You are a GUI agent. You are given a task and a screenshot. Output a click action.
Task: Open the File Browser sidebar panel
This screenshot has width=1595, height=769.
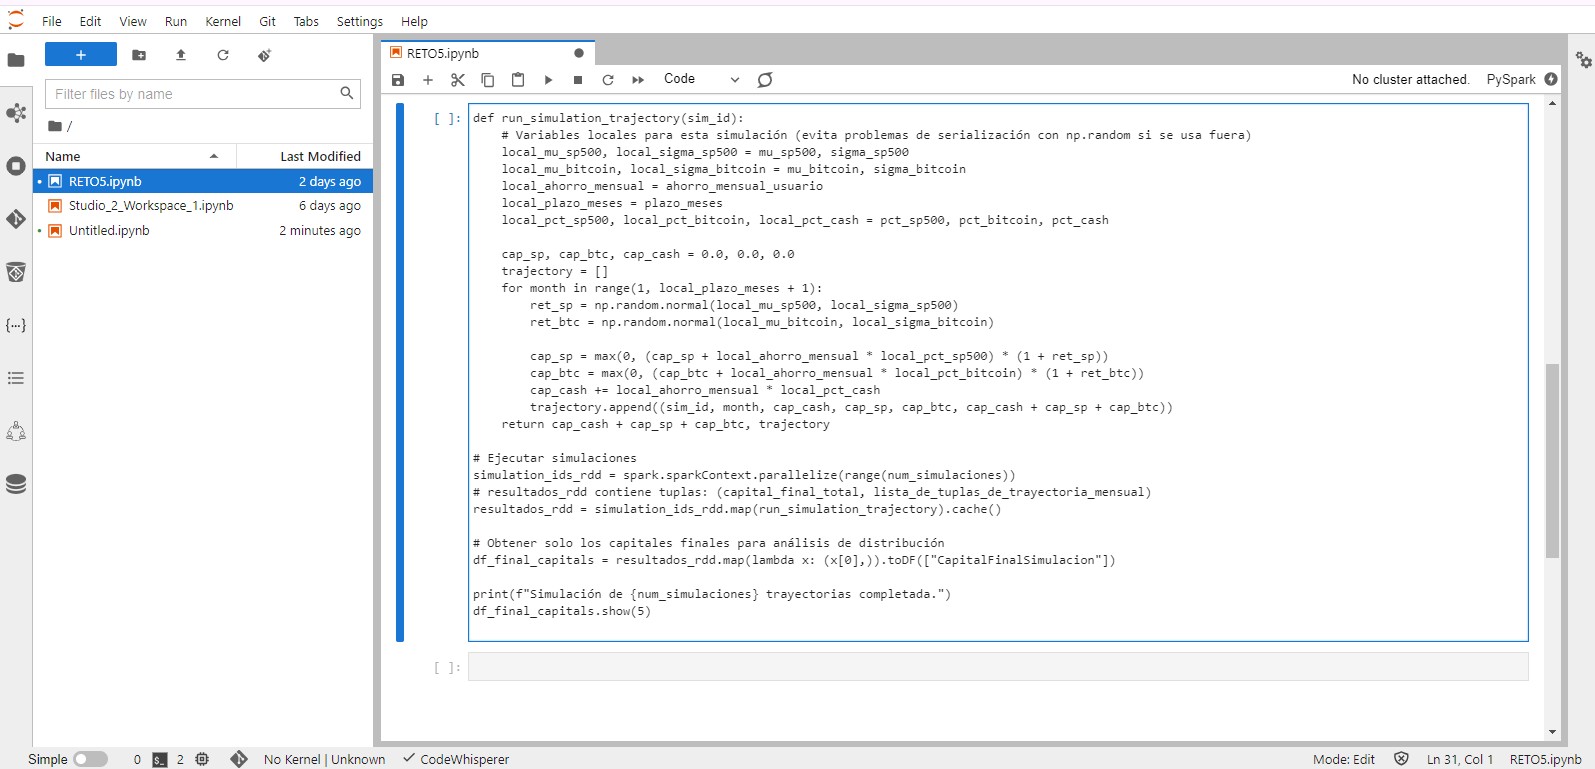coord(16,60)
